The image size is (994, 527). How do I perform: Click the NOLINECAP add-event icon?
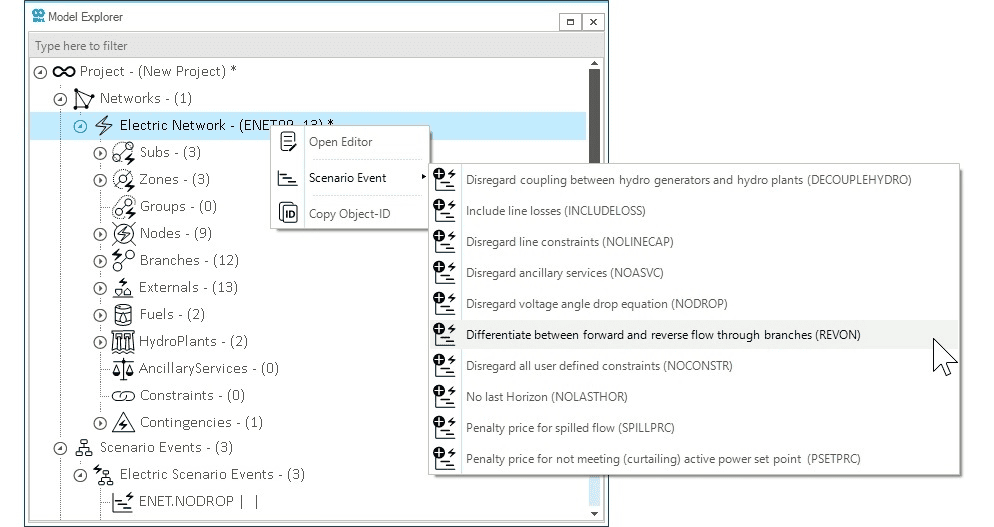pos(444,242)
